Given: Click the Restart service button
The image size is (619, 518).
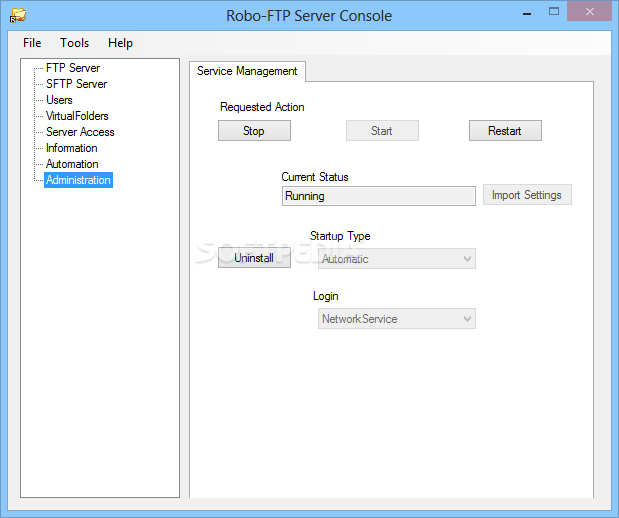Looking at the screenshot, I should (505, 131).
